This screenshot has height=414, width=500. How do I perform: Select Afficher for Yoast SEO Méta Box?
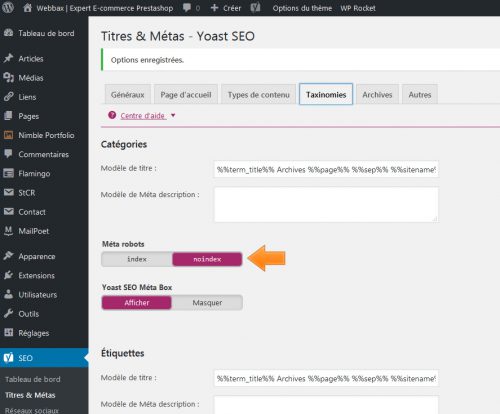coord(137,303)
